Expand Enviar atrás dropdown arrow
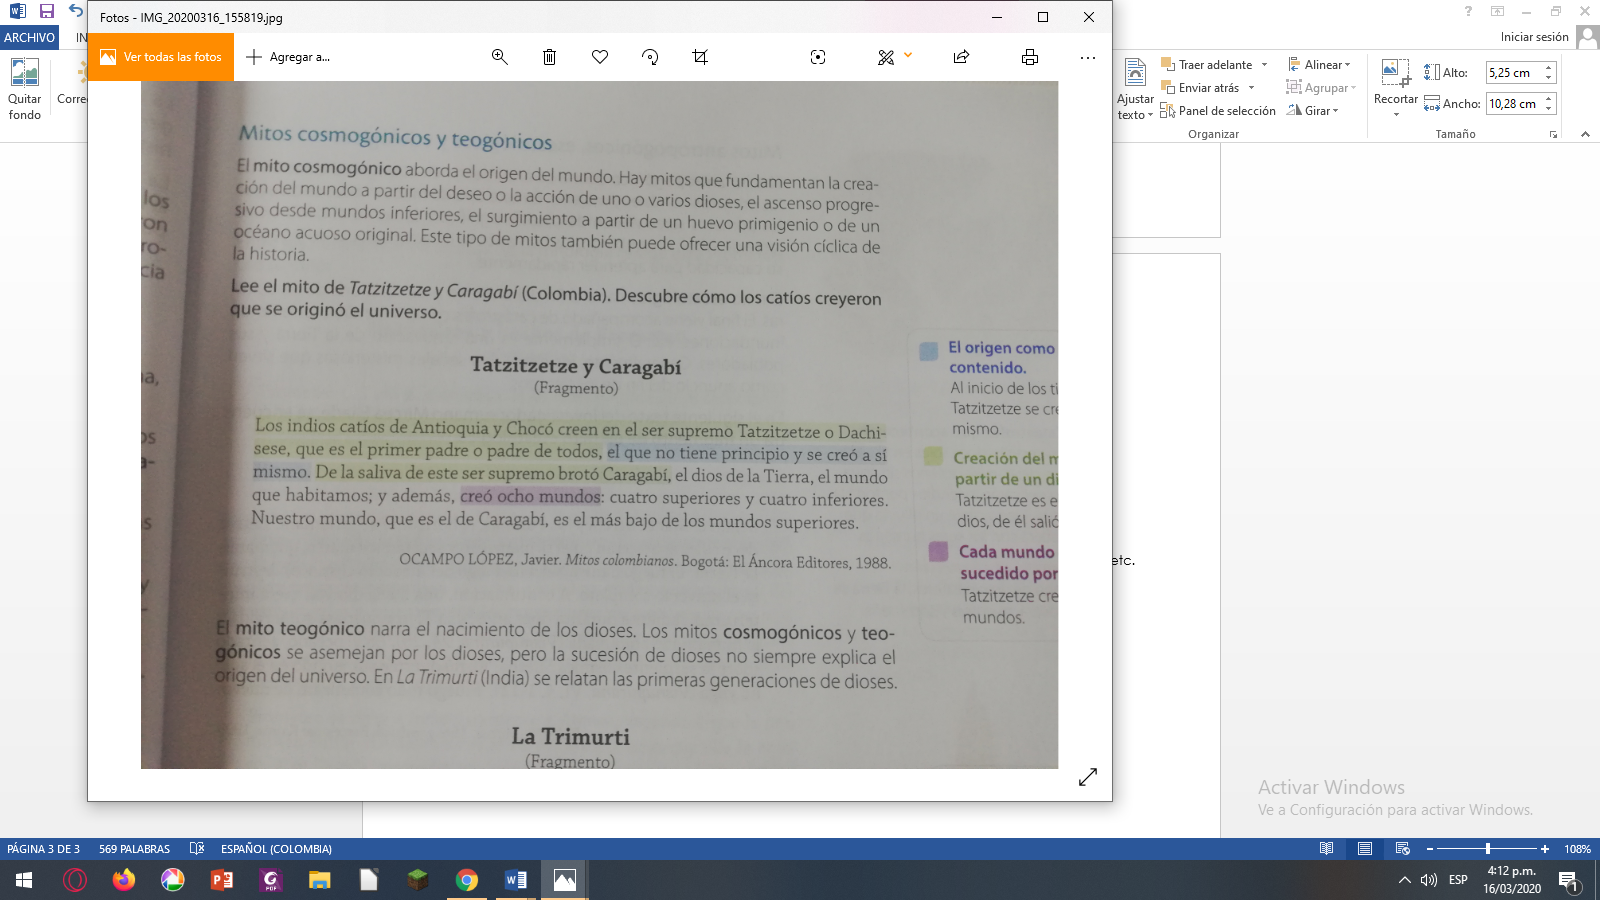The width and height of the screenshot is (1600, 900). [x=1251, y=88]
